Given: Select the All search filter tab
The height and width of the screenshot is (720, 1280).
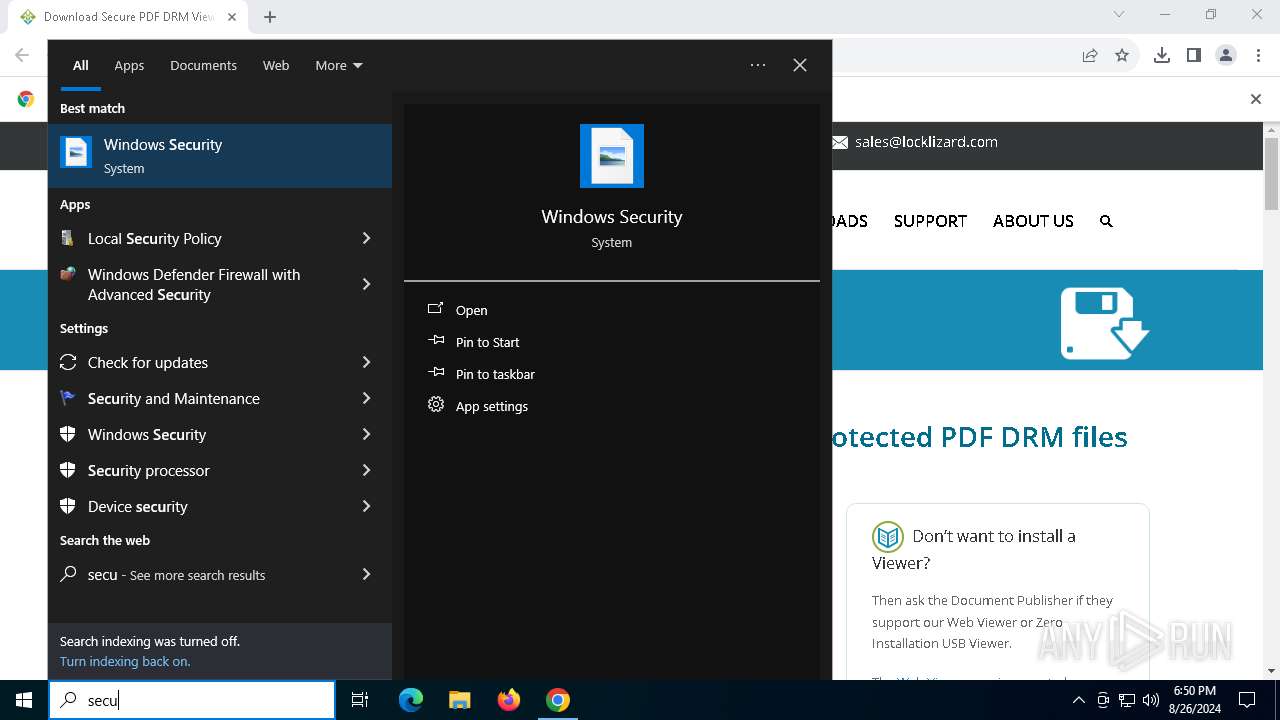Looking at the screenshot, I should [81, 65].
